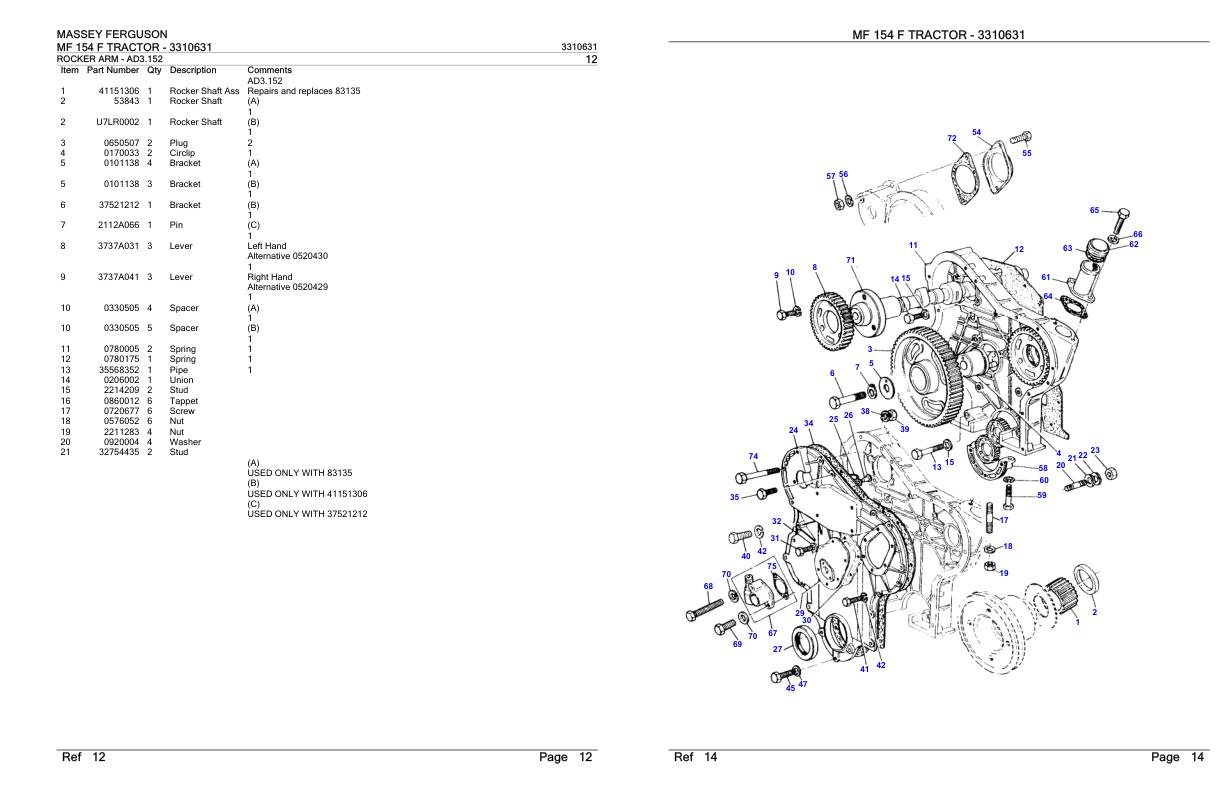This screenshot has width=1224, height=792.
Task: Click callout number 67 in diagram
Action: pos(772,633)
